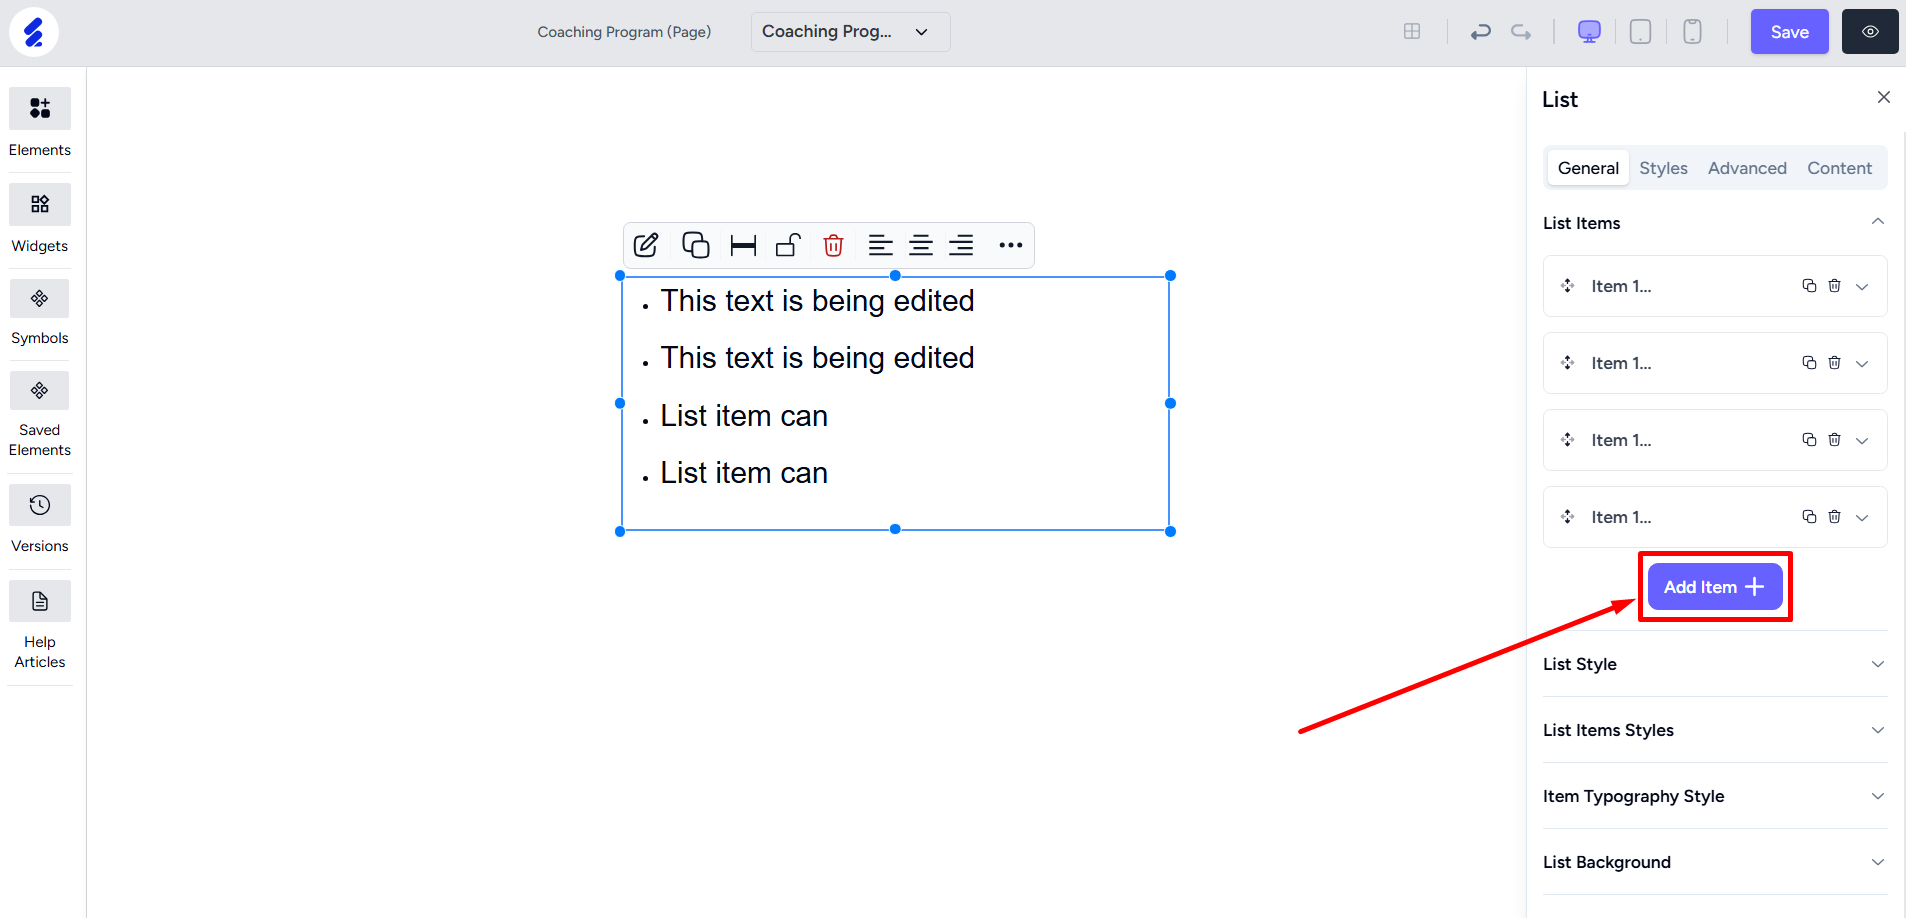
Task: Delete the second Item 1... list entry
Action: [1834, 363]
